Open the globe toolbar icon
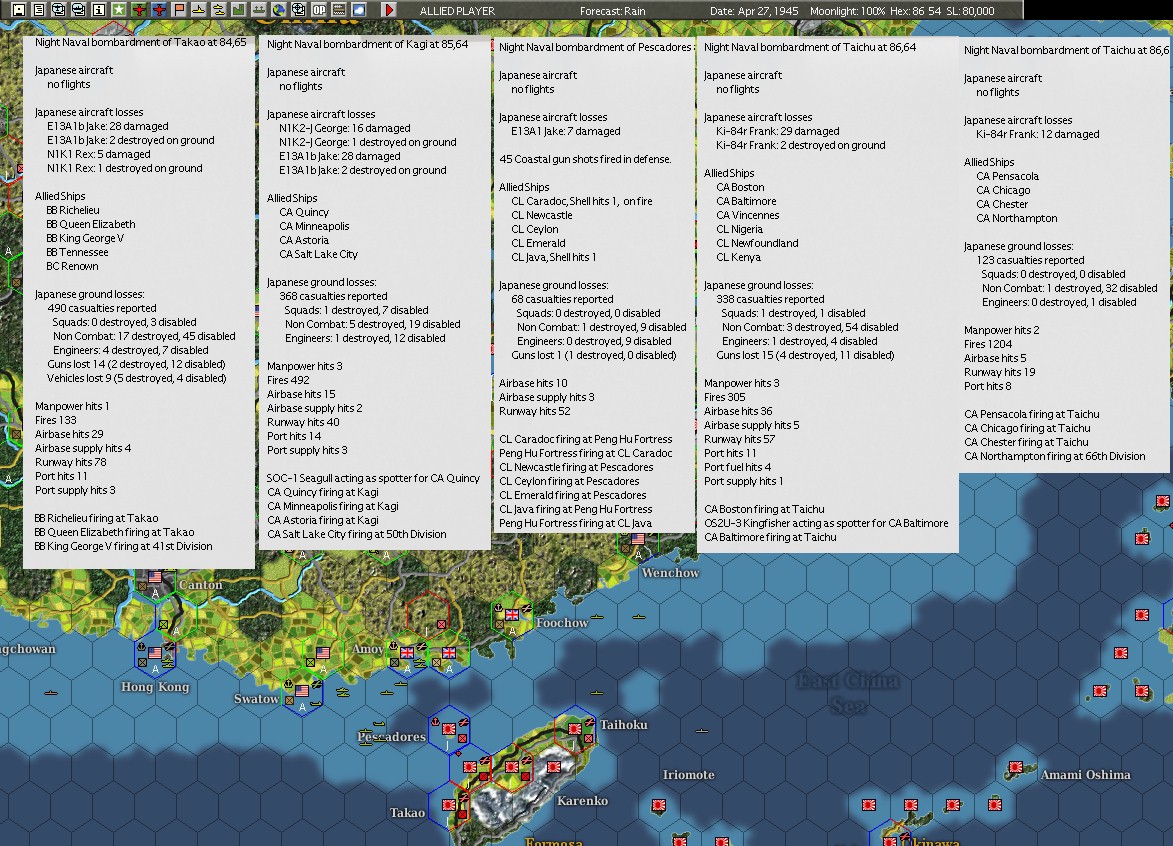This screenshot has height=846, width=1173. 279,10
